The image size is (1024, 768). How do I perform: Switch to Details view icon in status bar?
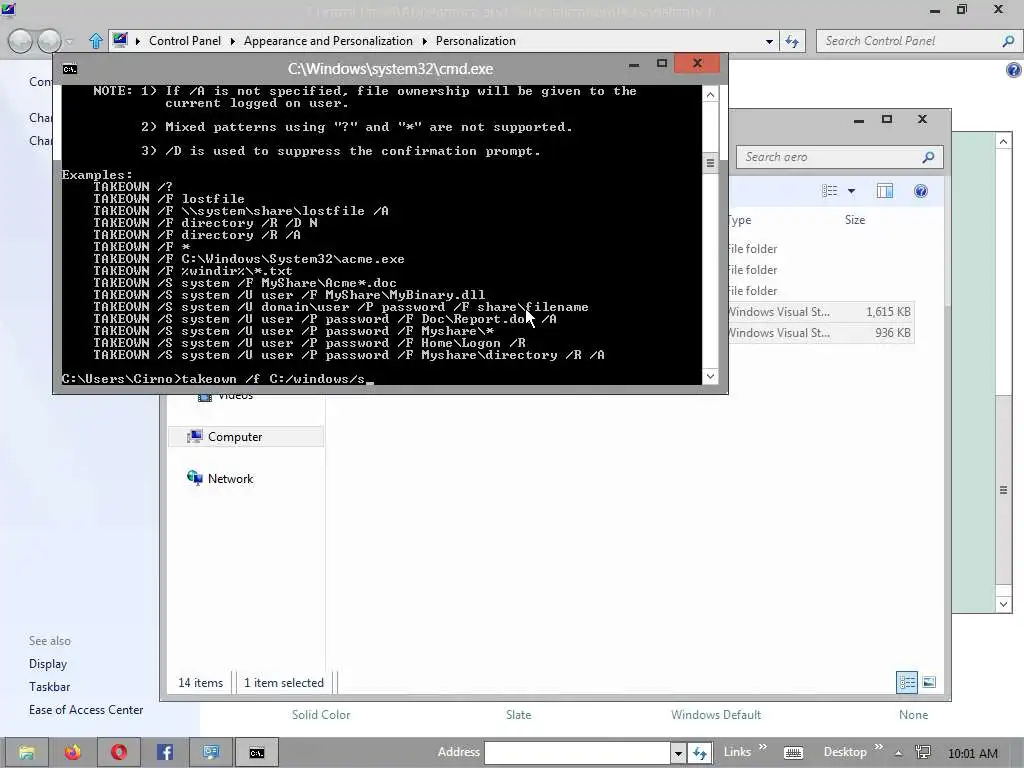tap(907, 682)
